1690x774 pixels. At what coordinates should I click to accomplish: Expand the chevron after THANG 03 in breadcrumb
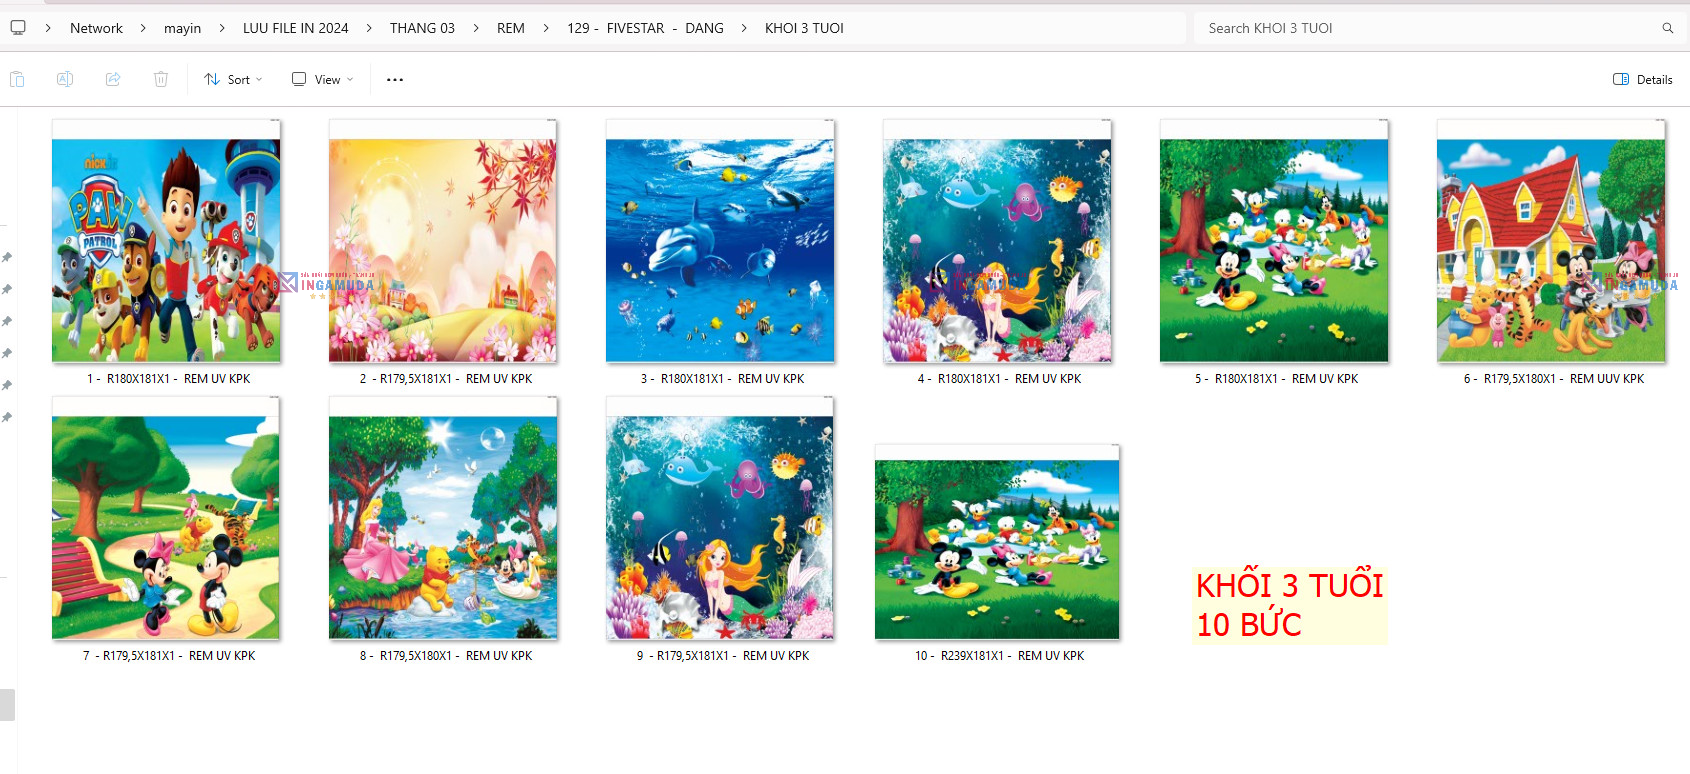(x=476, y=28)
